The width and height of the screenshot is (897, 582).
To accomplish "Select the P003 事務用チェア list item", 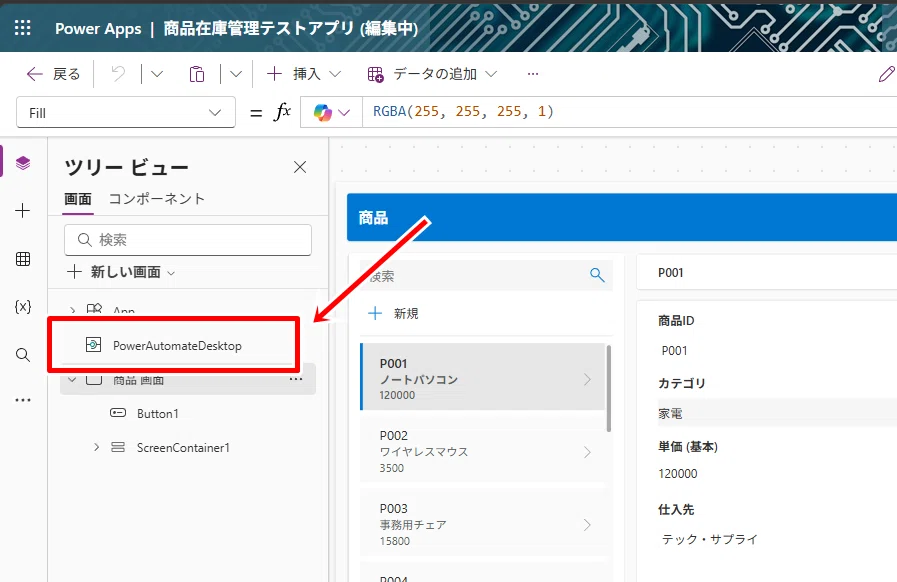I will (x=483, y=524).
